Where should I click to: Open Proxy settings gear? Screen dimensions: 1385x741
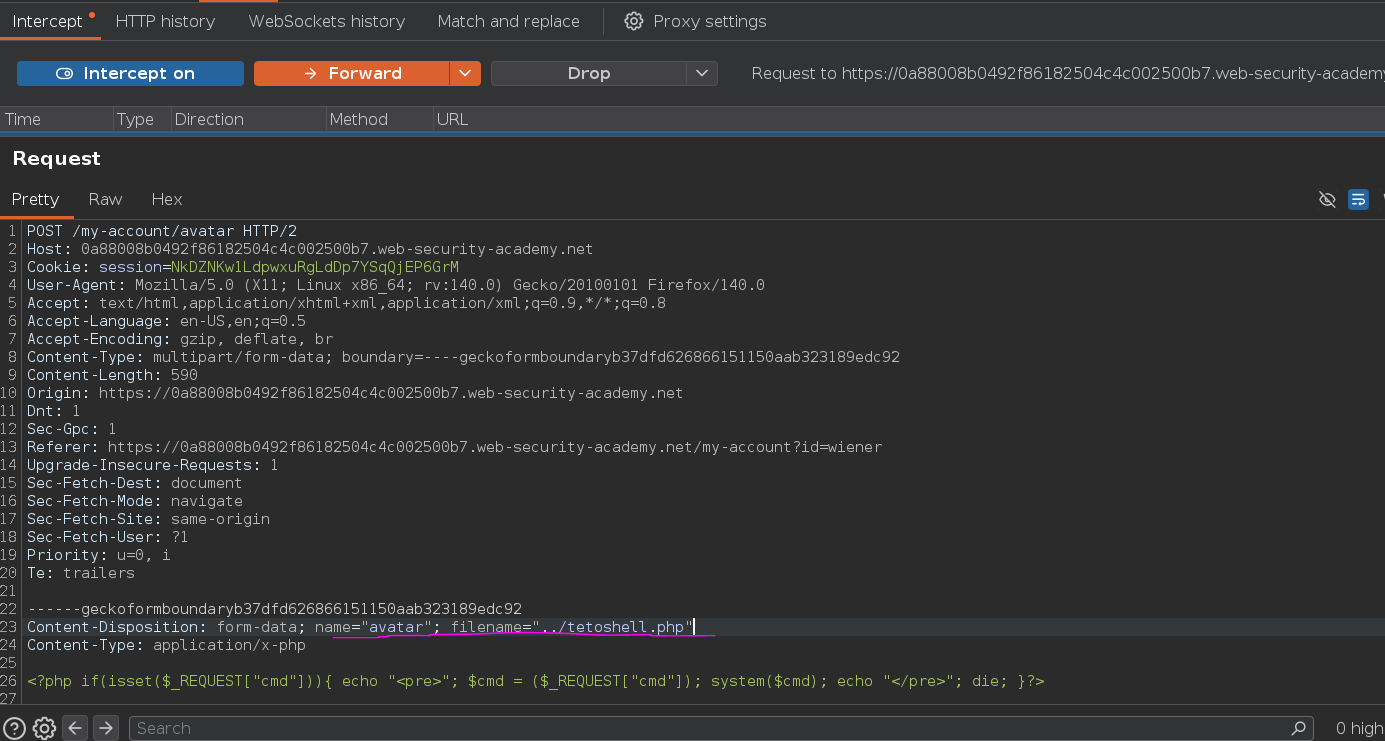tap(695, 21)
